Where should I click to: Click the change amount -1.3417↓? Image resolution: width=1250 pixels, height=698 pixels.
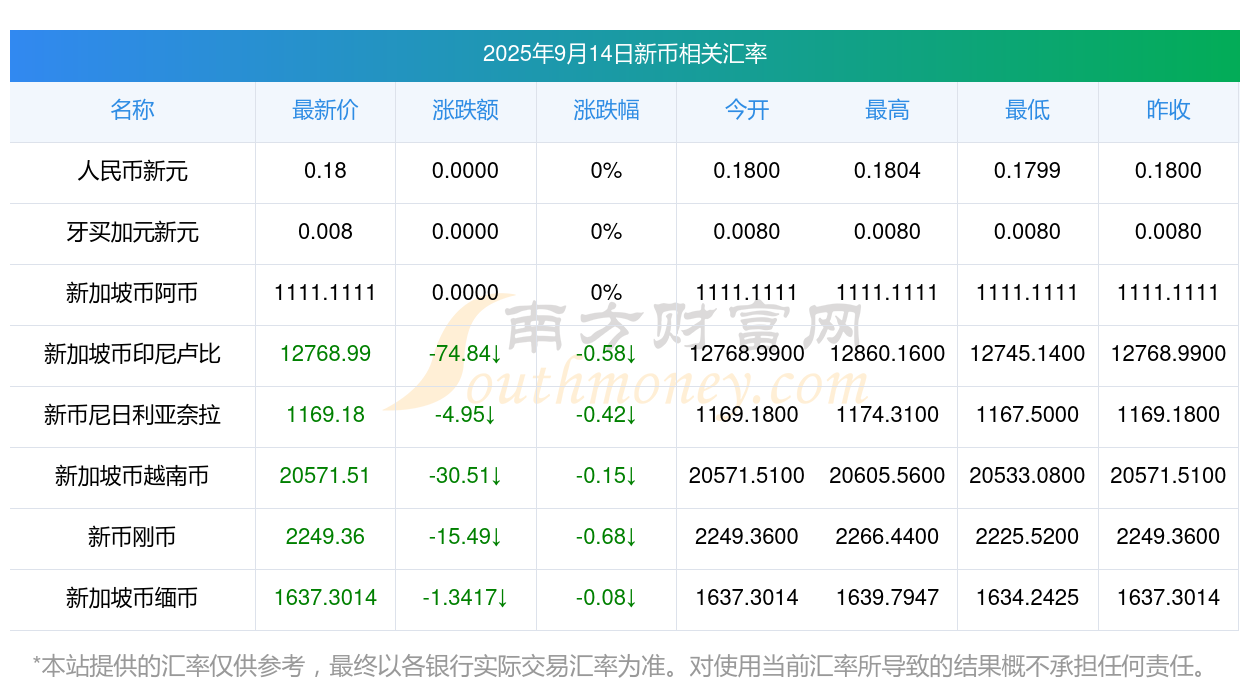point(466,598)
